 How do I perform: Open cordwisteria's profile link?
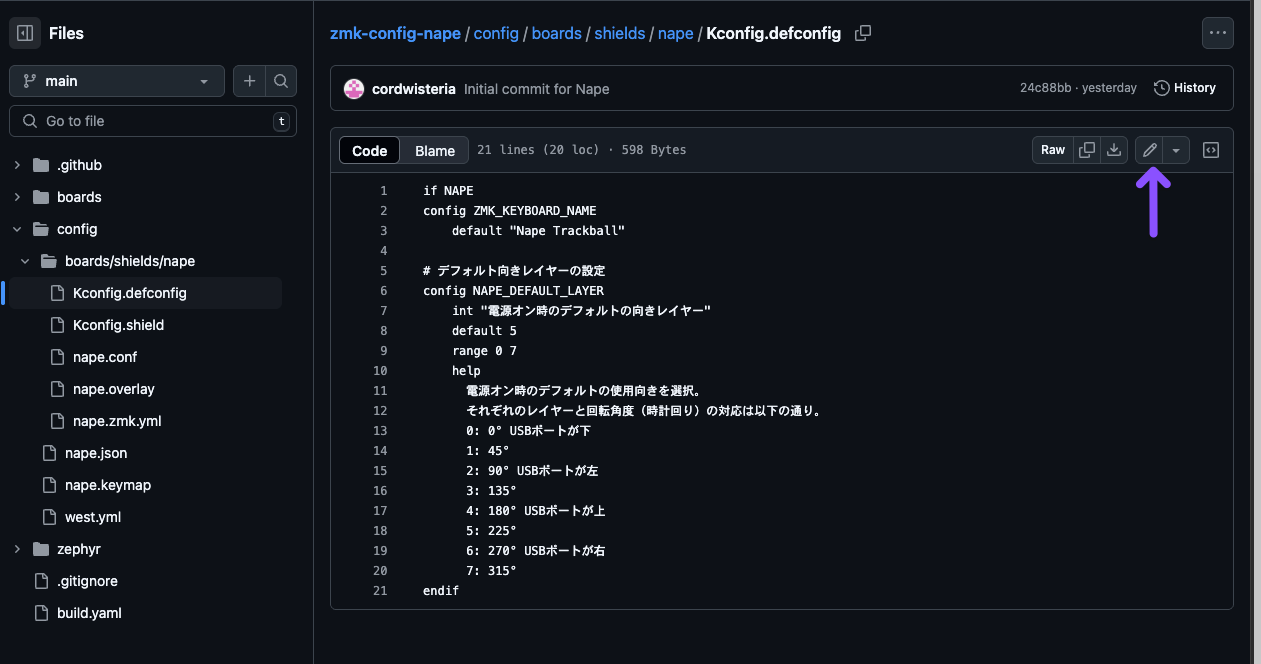pyautogui.click(x=414, y=89)
